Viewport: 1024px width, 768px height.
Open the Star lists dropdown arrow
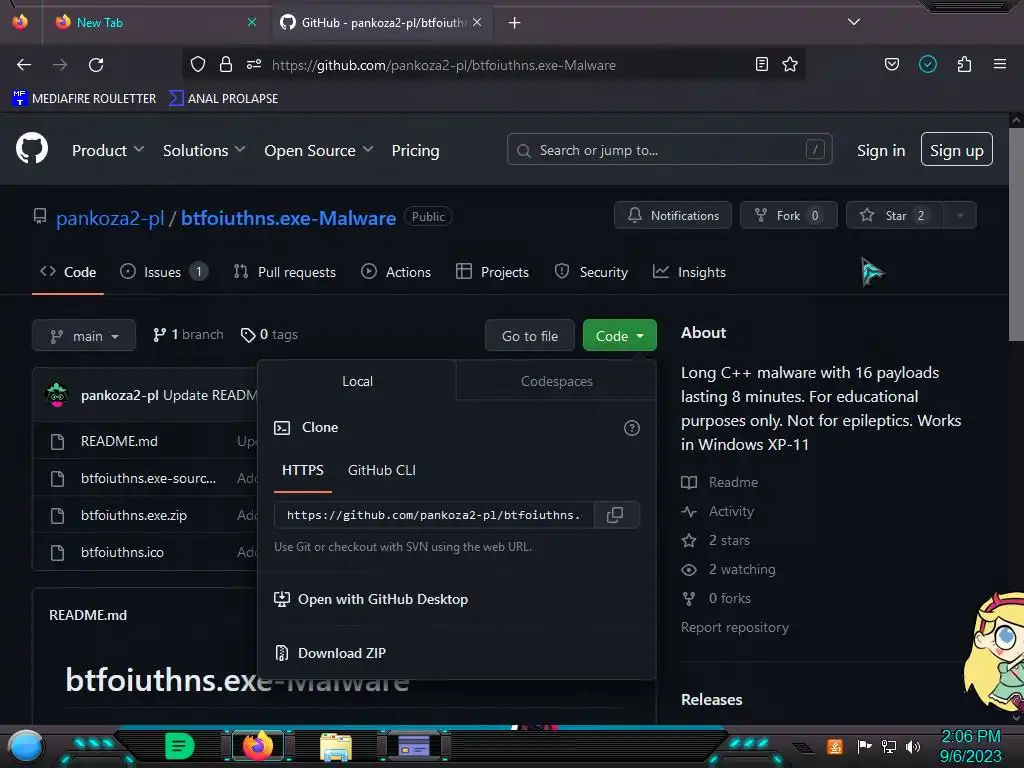[x=959, y=216]
